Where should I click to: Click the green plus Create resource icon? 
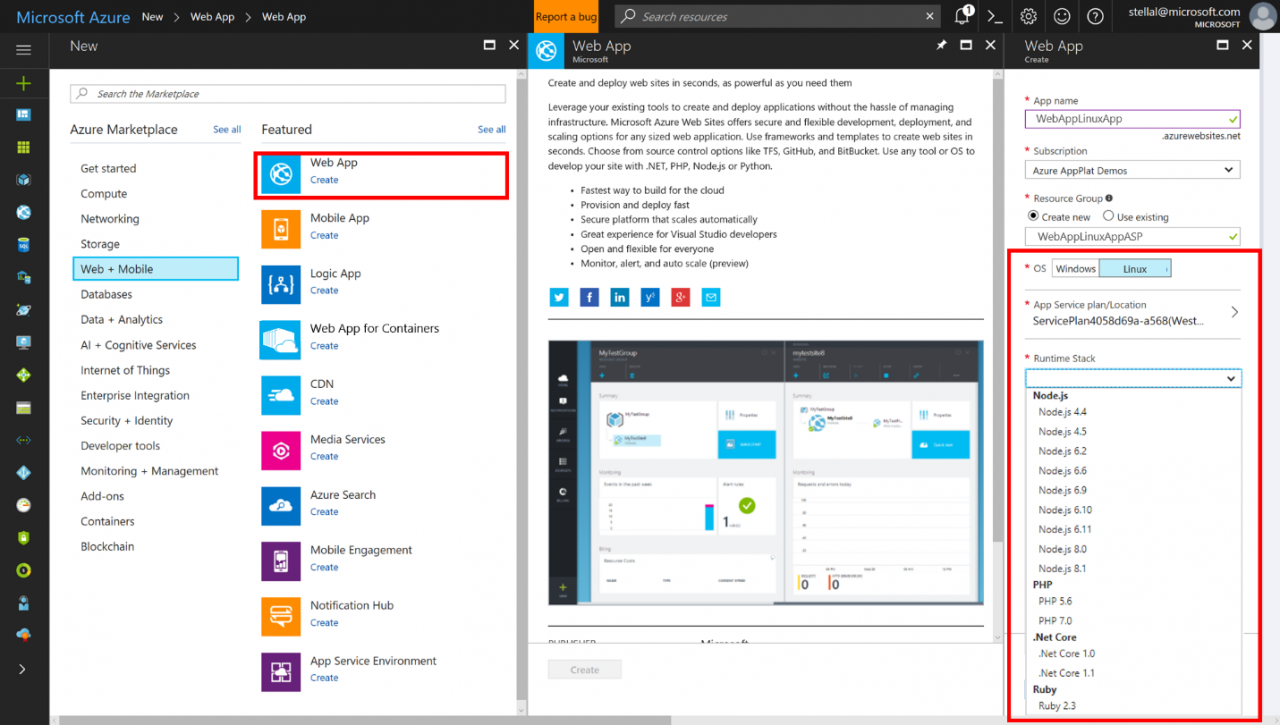coord(23,82)
